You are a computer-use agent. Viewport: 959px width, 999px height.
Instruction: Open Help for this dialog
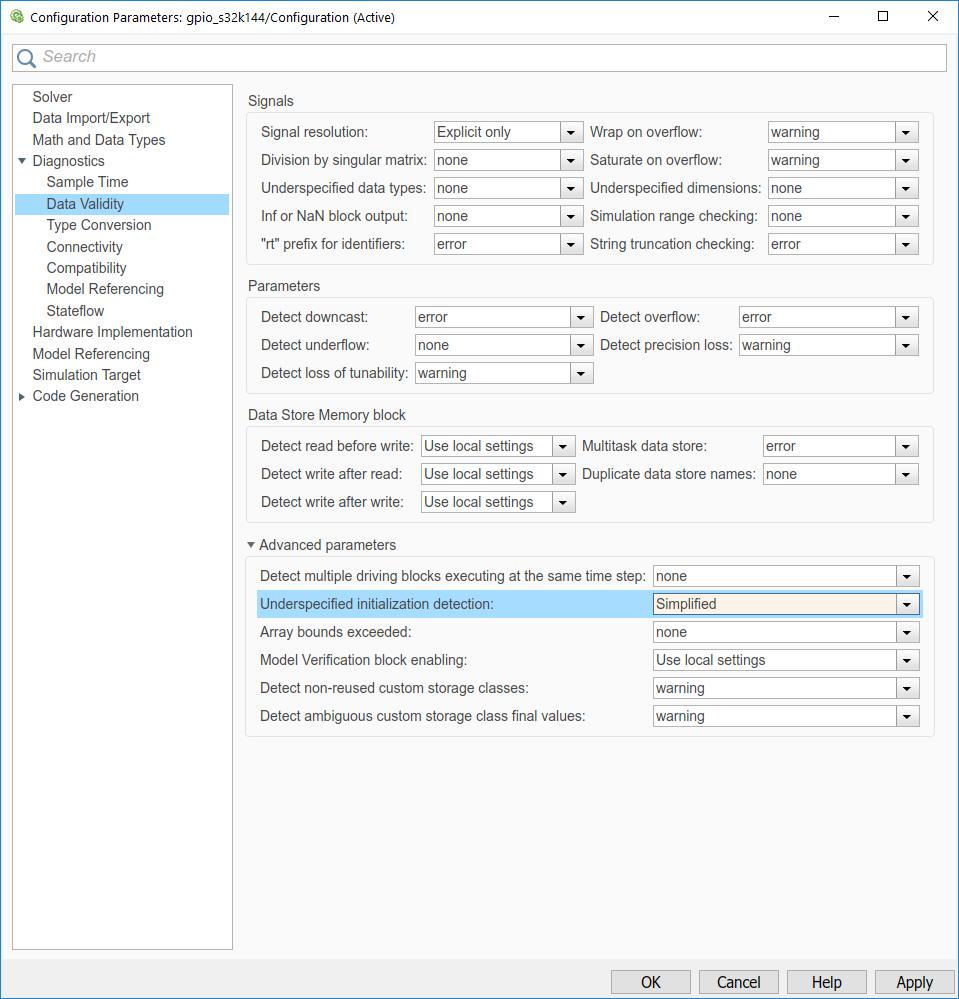[826, 982]
